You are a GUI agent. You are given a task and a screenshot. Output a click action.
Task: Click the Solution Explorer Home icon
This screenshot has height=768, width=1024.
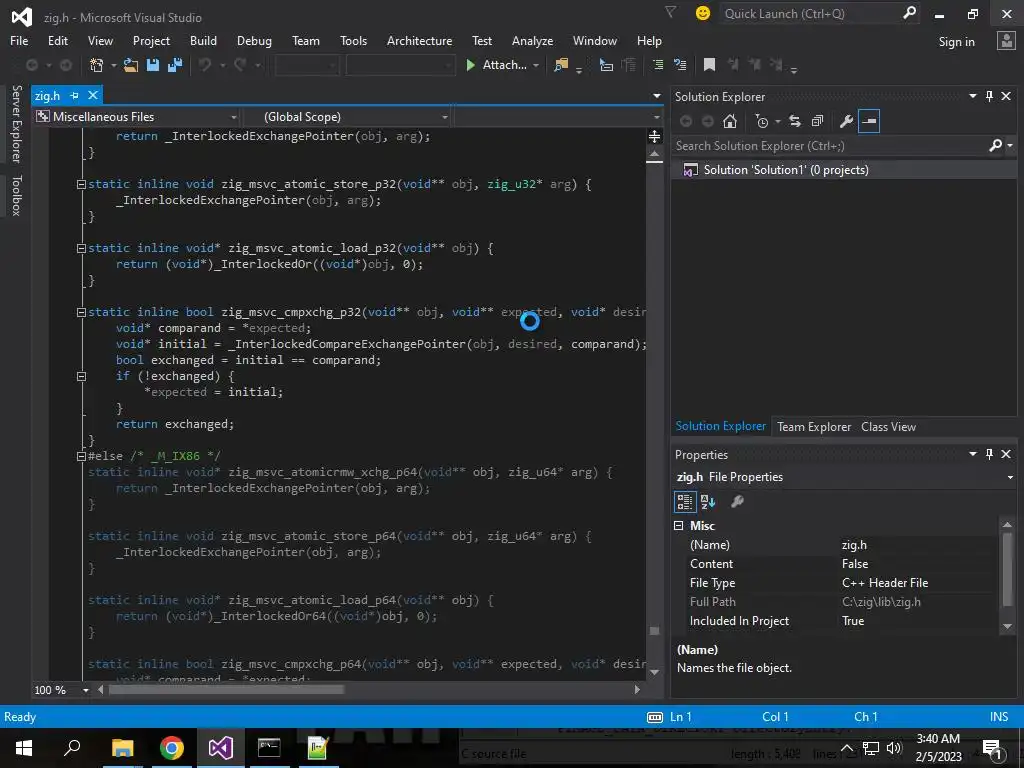729,121
